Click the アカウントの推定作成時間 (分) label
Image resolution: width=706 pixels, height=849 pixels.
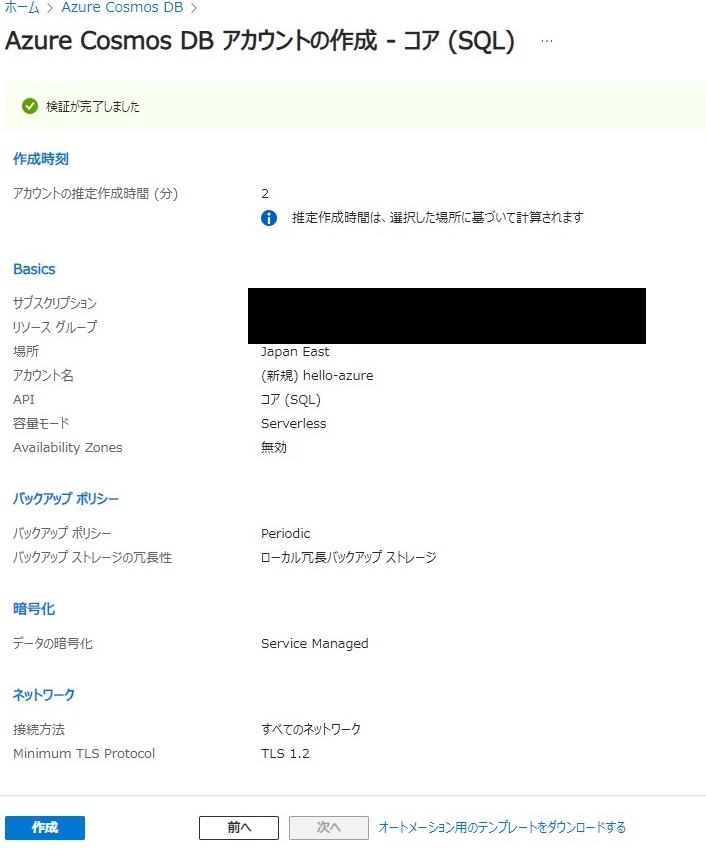coord(95,193)
